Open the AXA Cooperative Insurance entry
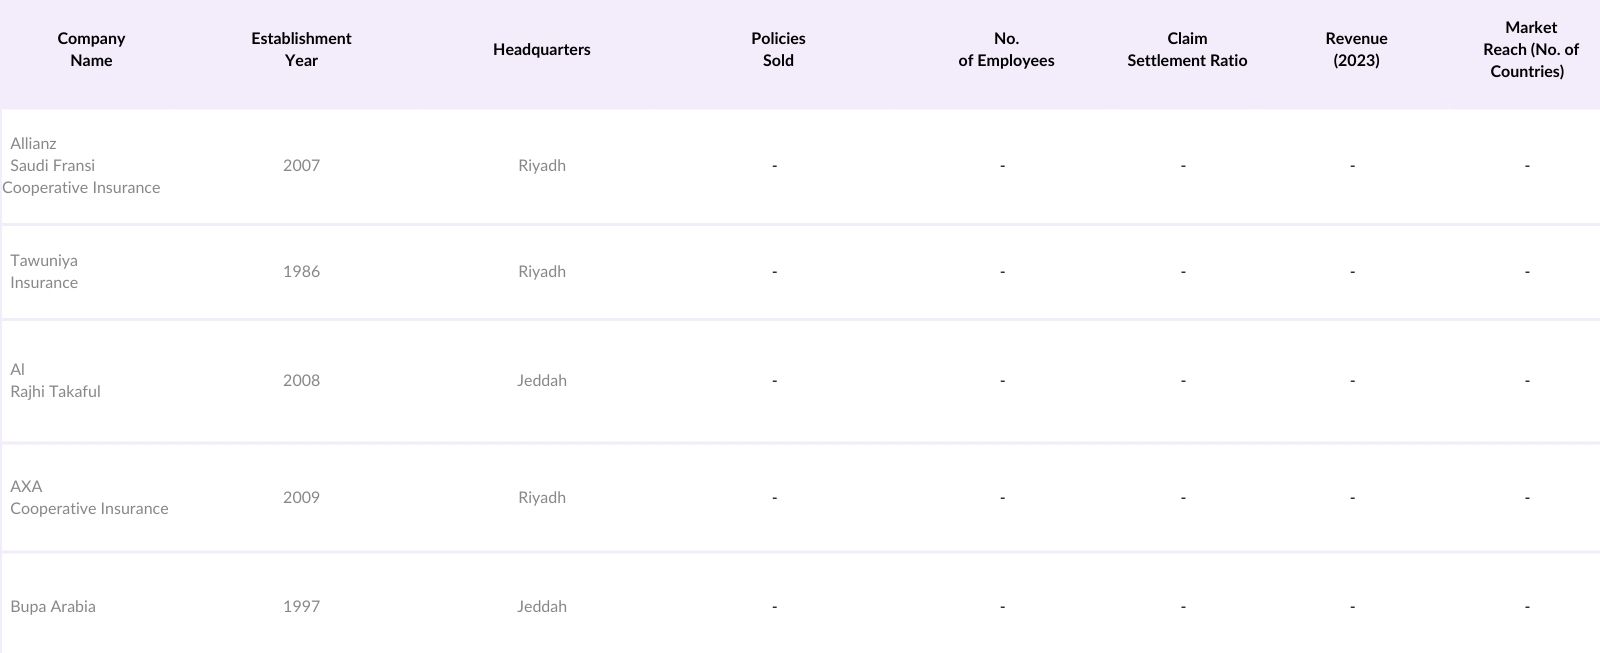The image size is (1600, 653). pos(89,498)
